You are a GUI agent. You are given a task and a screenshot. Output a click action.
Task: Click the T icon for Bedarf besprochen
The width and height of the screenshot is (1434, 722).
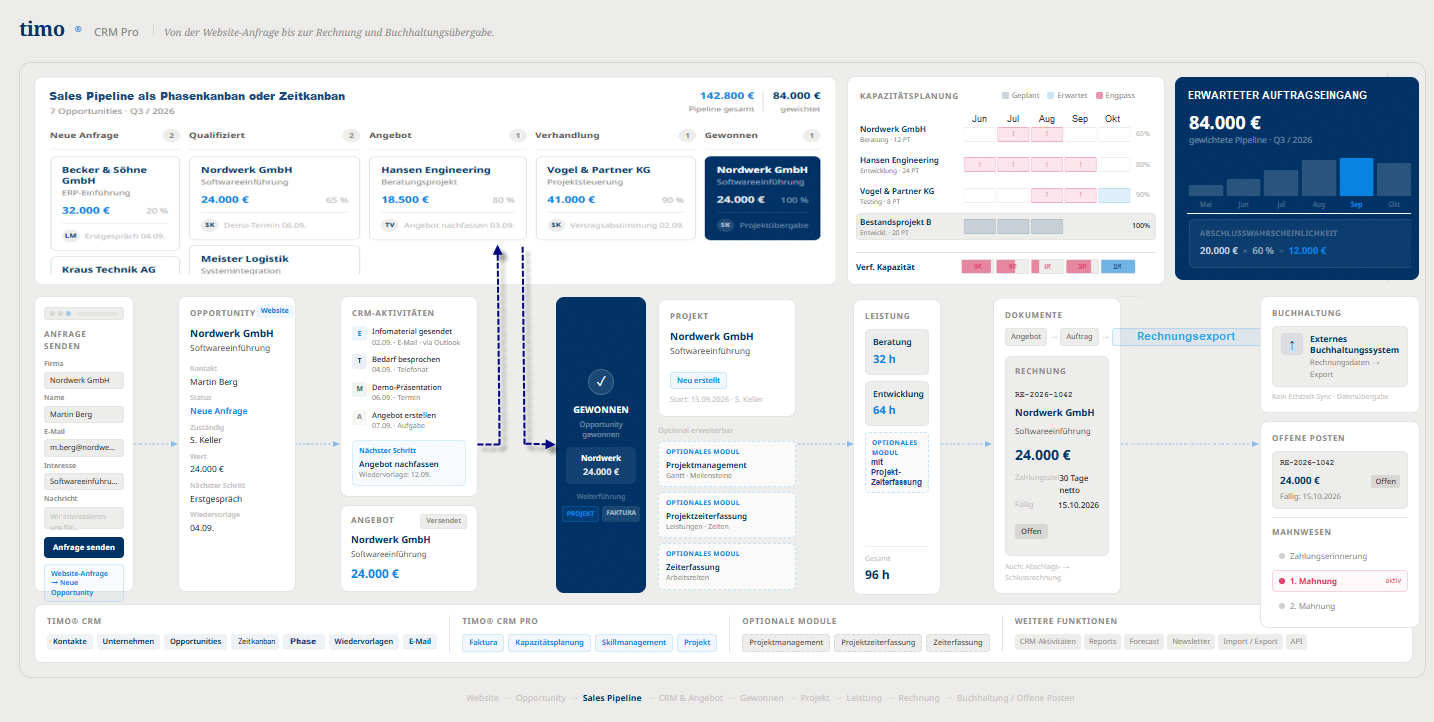(x=360, y=361)
